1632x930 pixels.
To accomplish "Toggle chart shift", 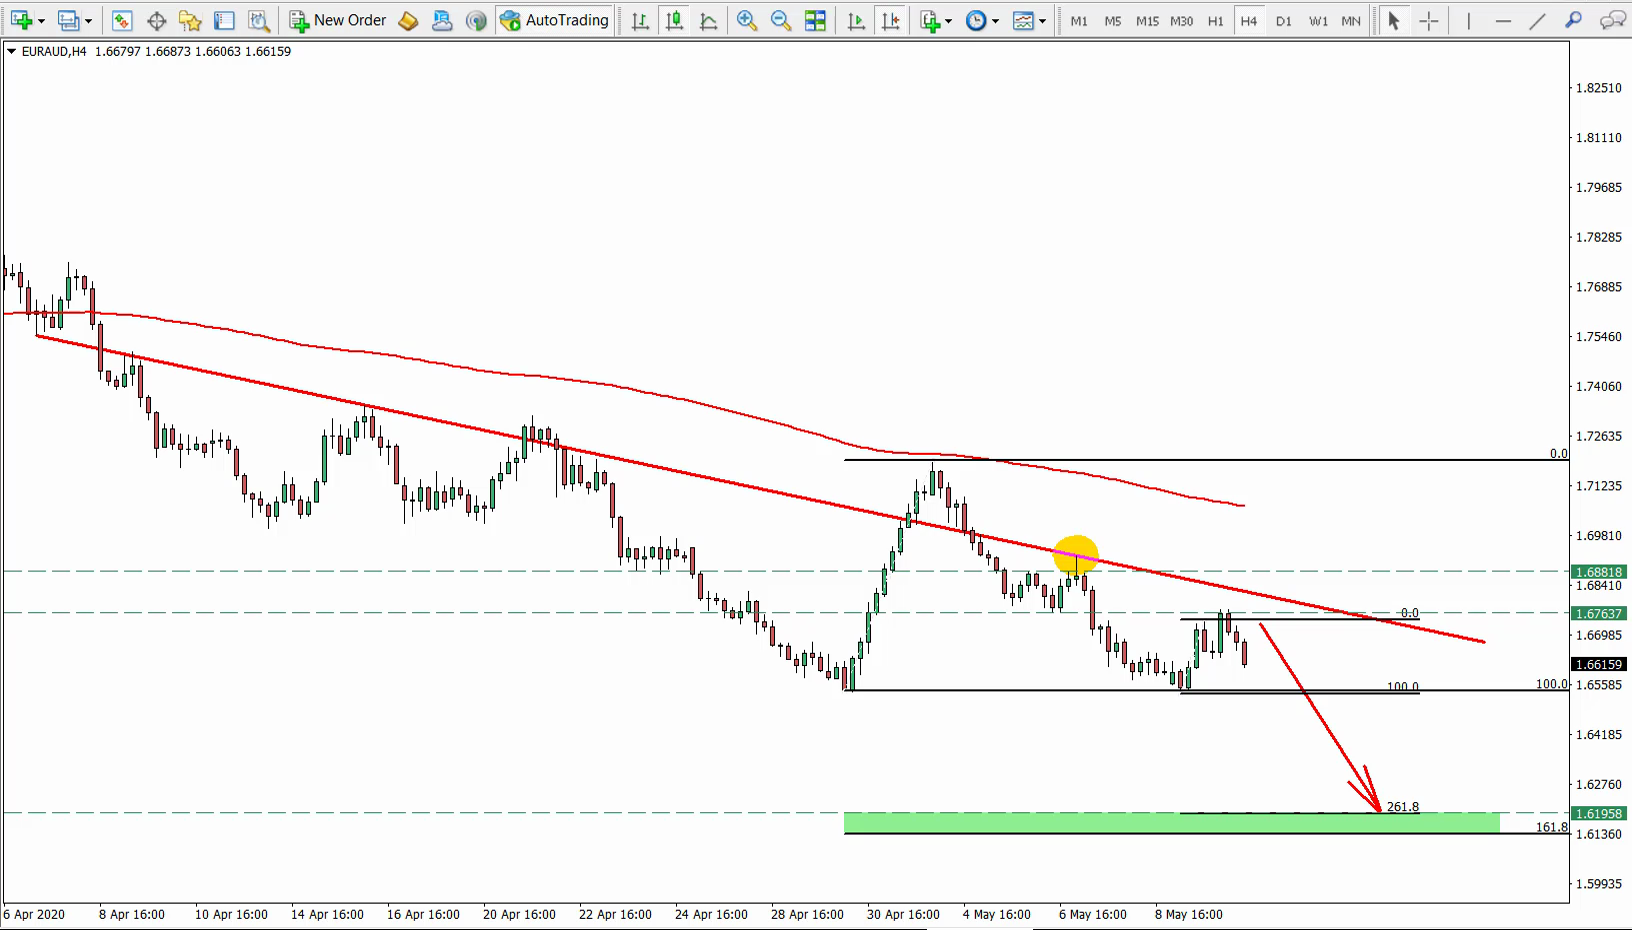I will [x=889, y=20].
